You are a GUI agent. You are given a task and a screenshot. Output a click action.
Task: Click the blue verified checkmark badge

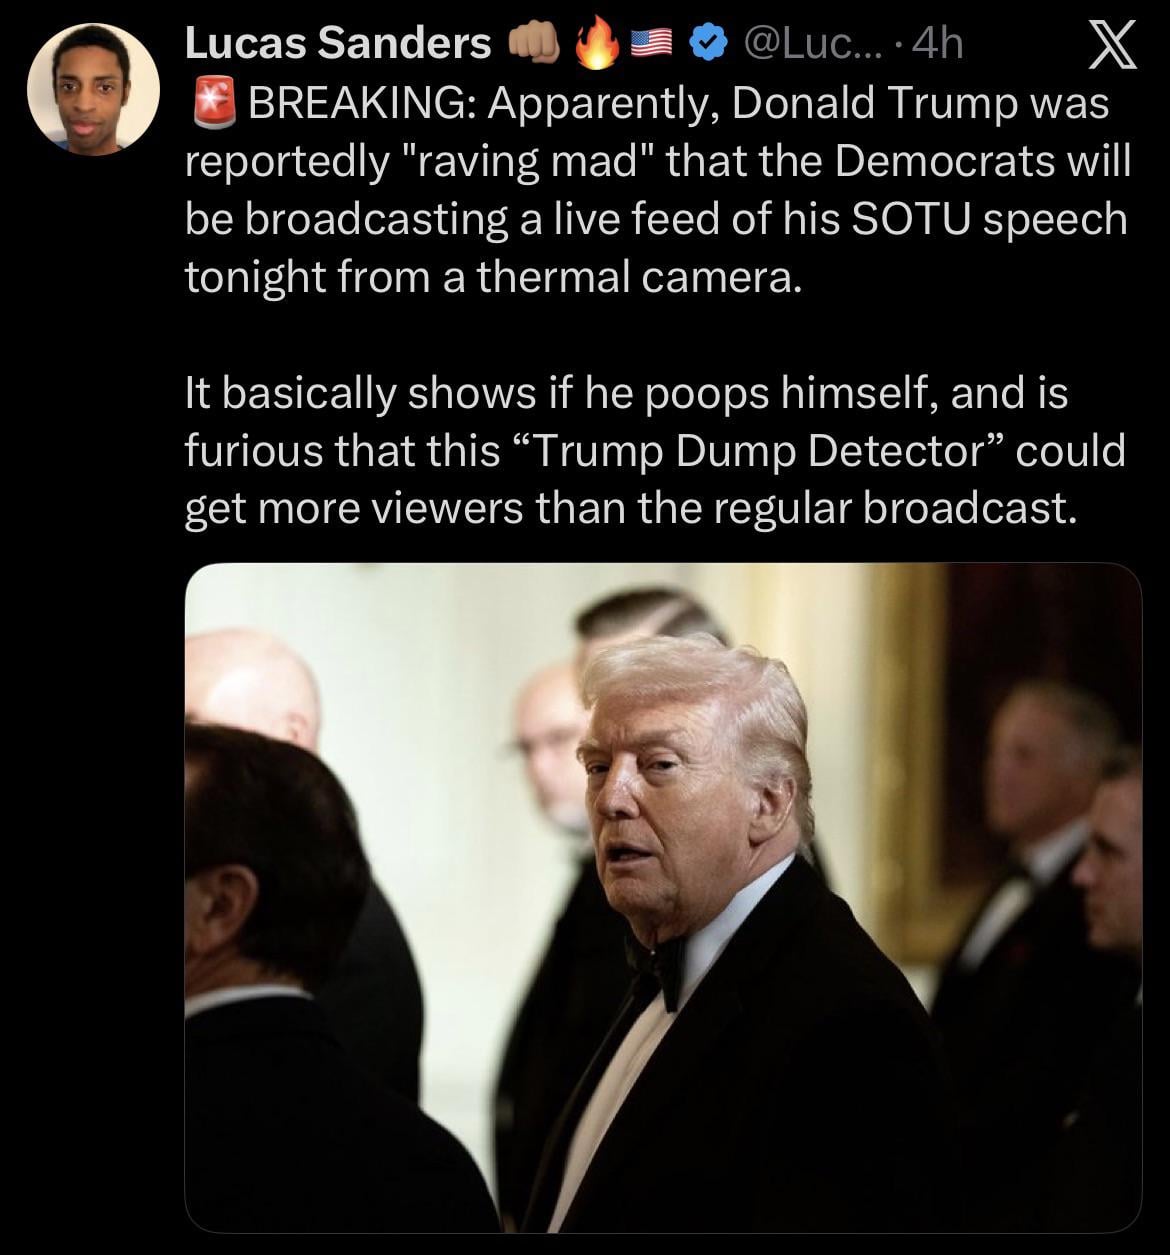[709, 45]
